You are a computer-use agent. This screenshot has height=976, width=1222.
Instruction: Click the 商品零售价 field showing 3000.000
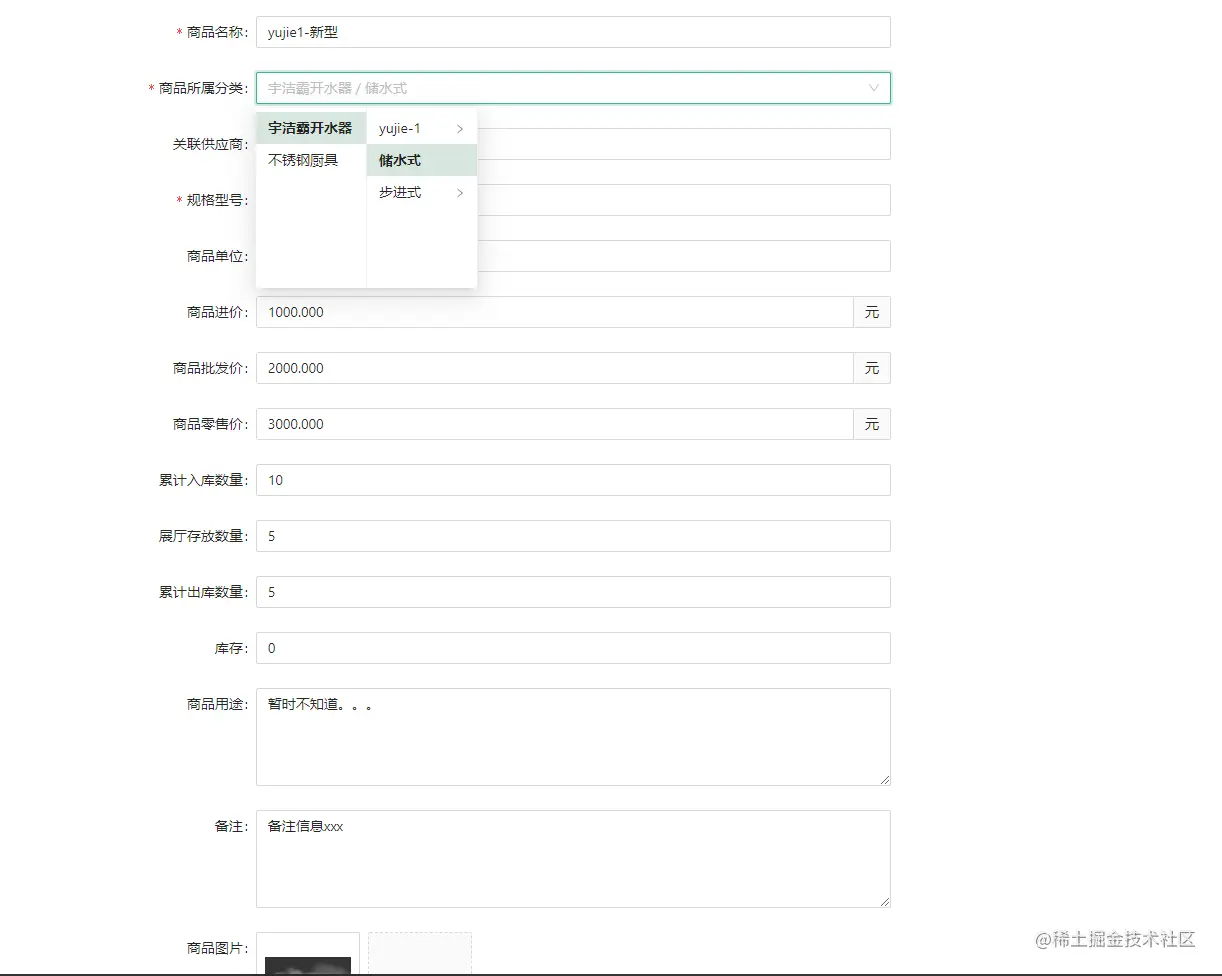tap(554, 424)
